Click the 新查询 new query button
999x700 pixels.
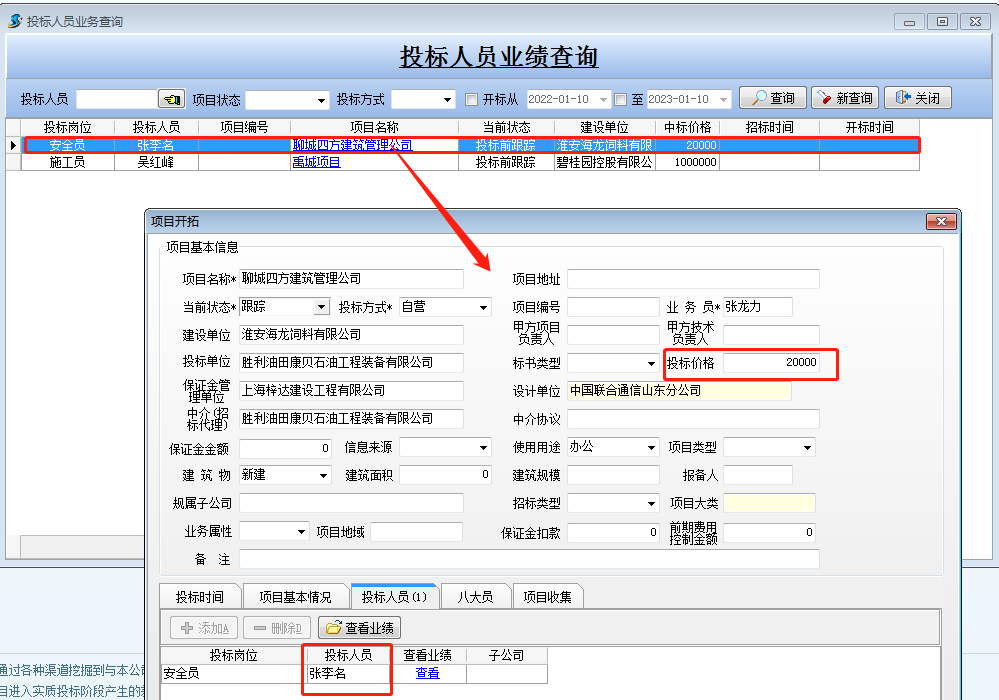[x=845, y=98]
